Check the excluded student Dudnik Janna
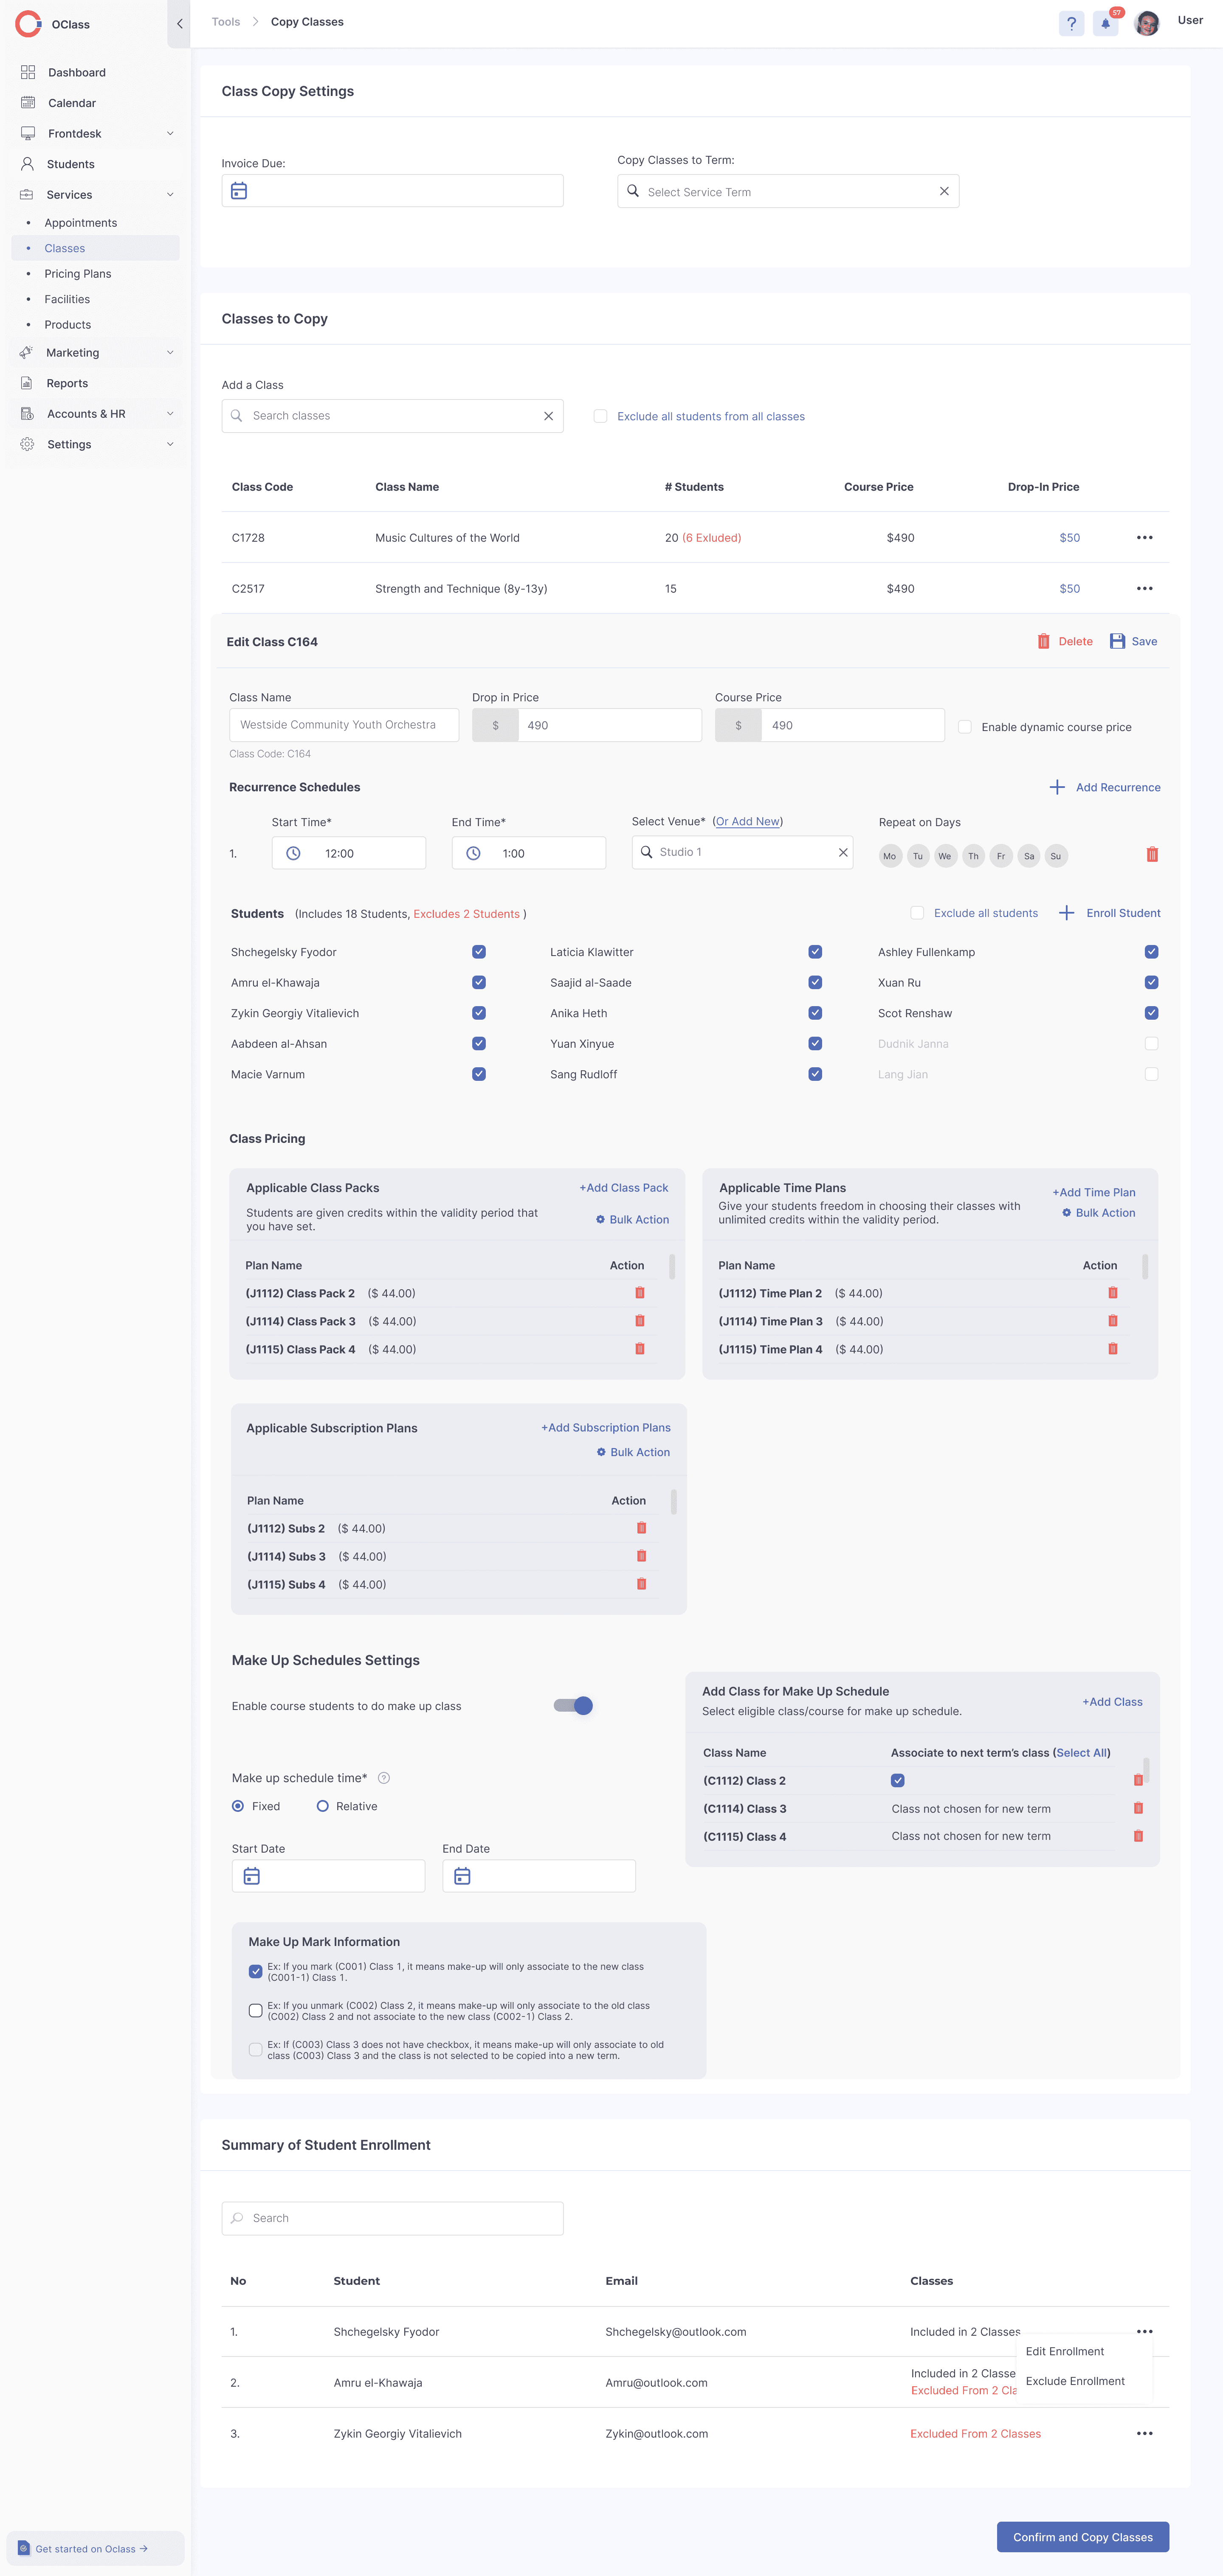Viewport: 1223px width, 2576px height. point(1152,1044)
